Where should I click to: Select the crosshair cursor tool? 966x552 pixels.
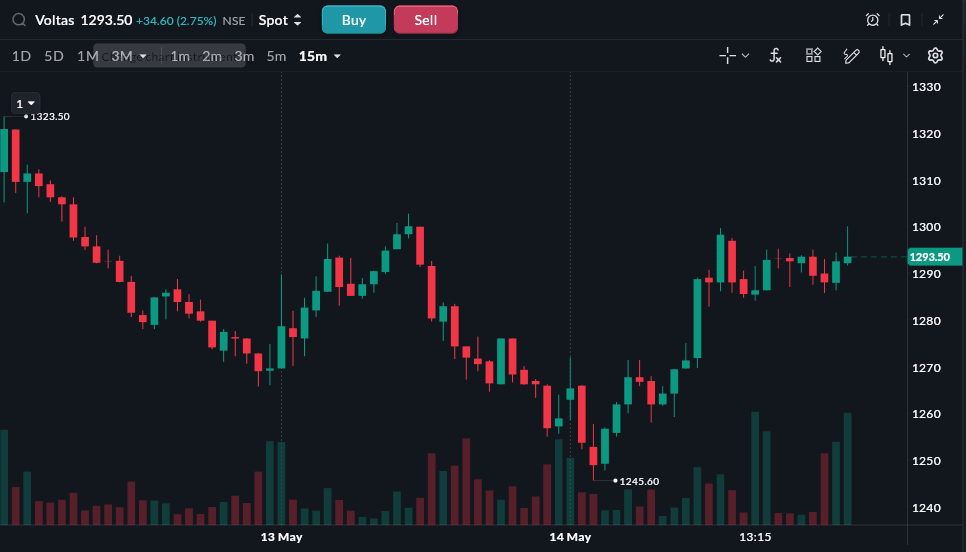pyautogui.click(x=728, y=55)
